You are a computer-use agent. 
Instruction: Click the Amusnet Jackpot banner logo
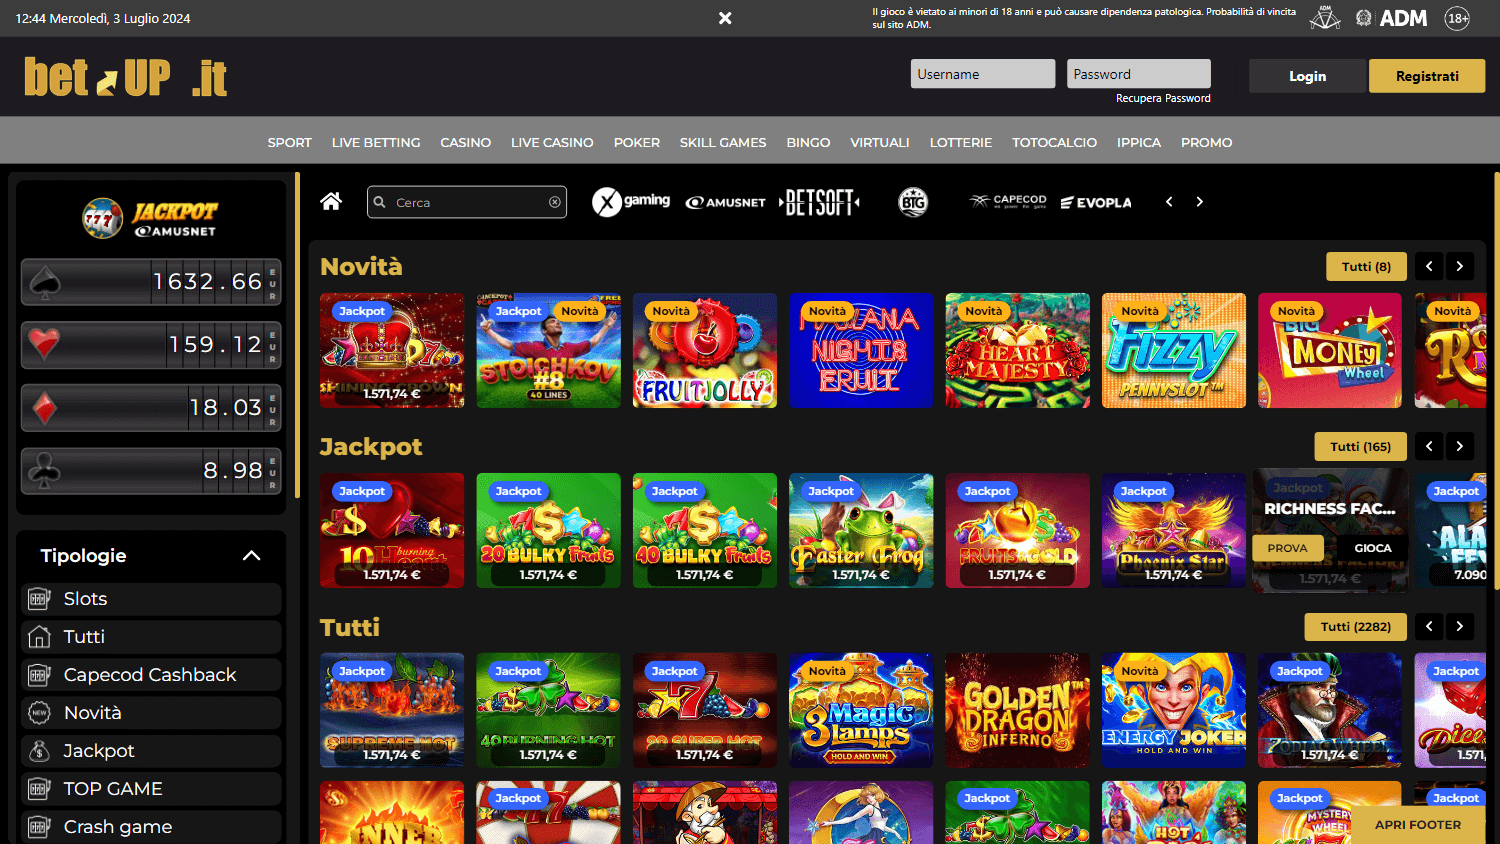(151, 218)
